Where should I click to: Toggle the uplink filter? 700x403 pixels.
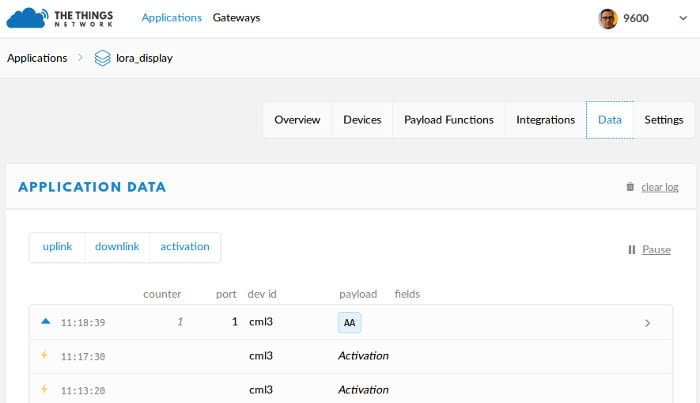[57, 247]
